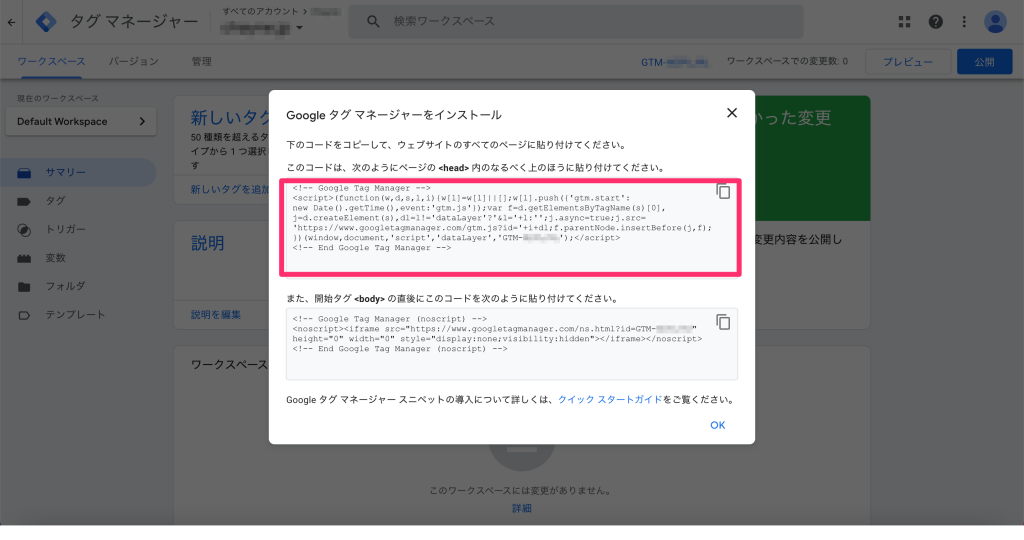Click the 変数 brick icon

pyautogui.click(x=24, y=259)
